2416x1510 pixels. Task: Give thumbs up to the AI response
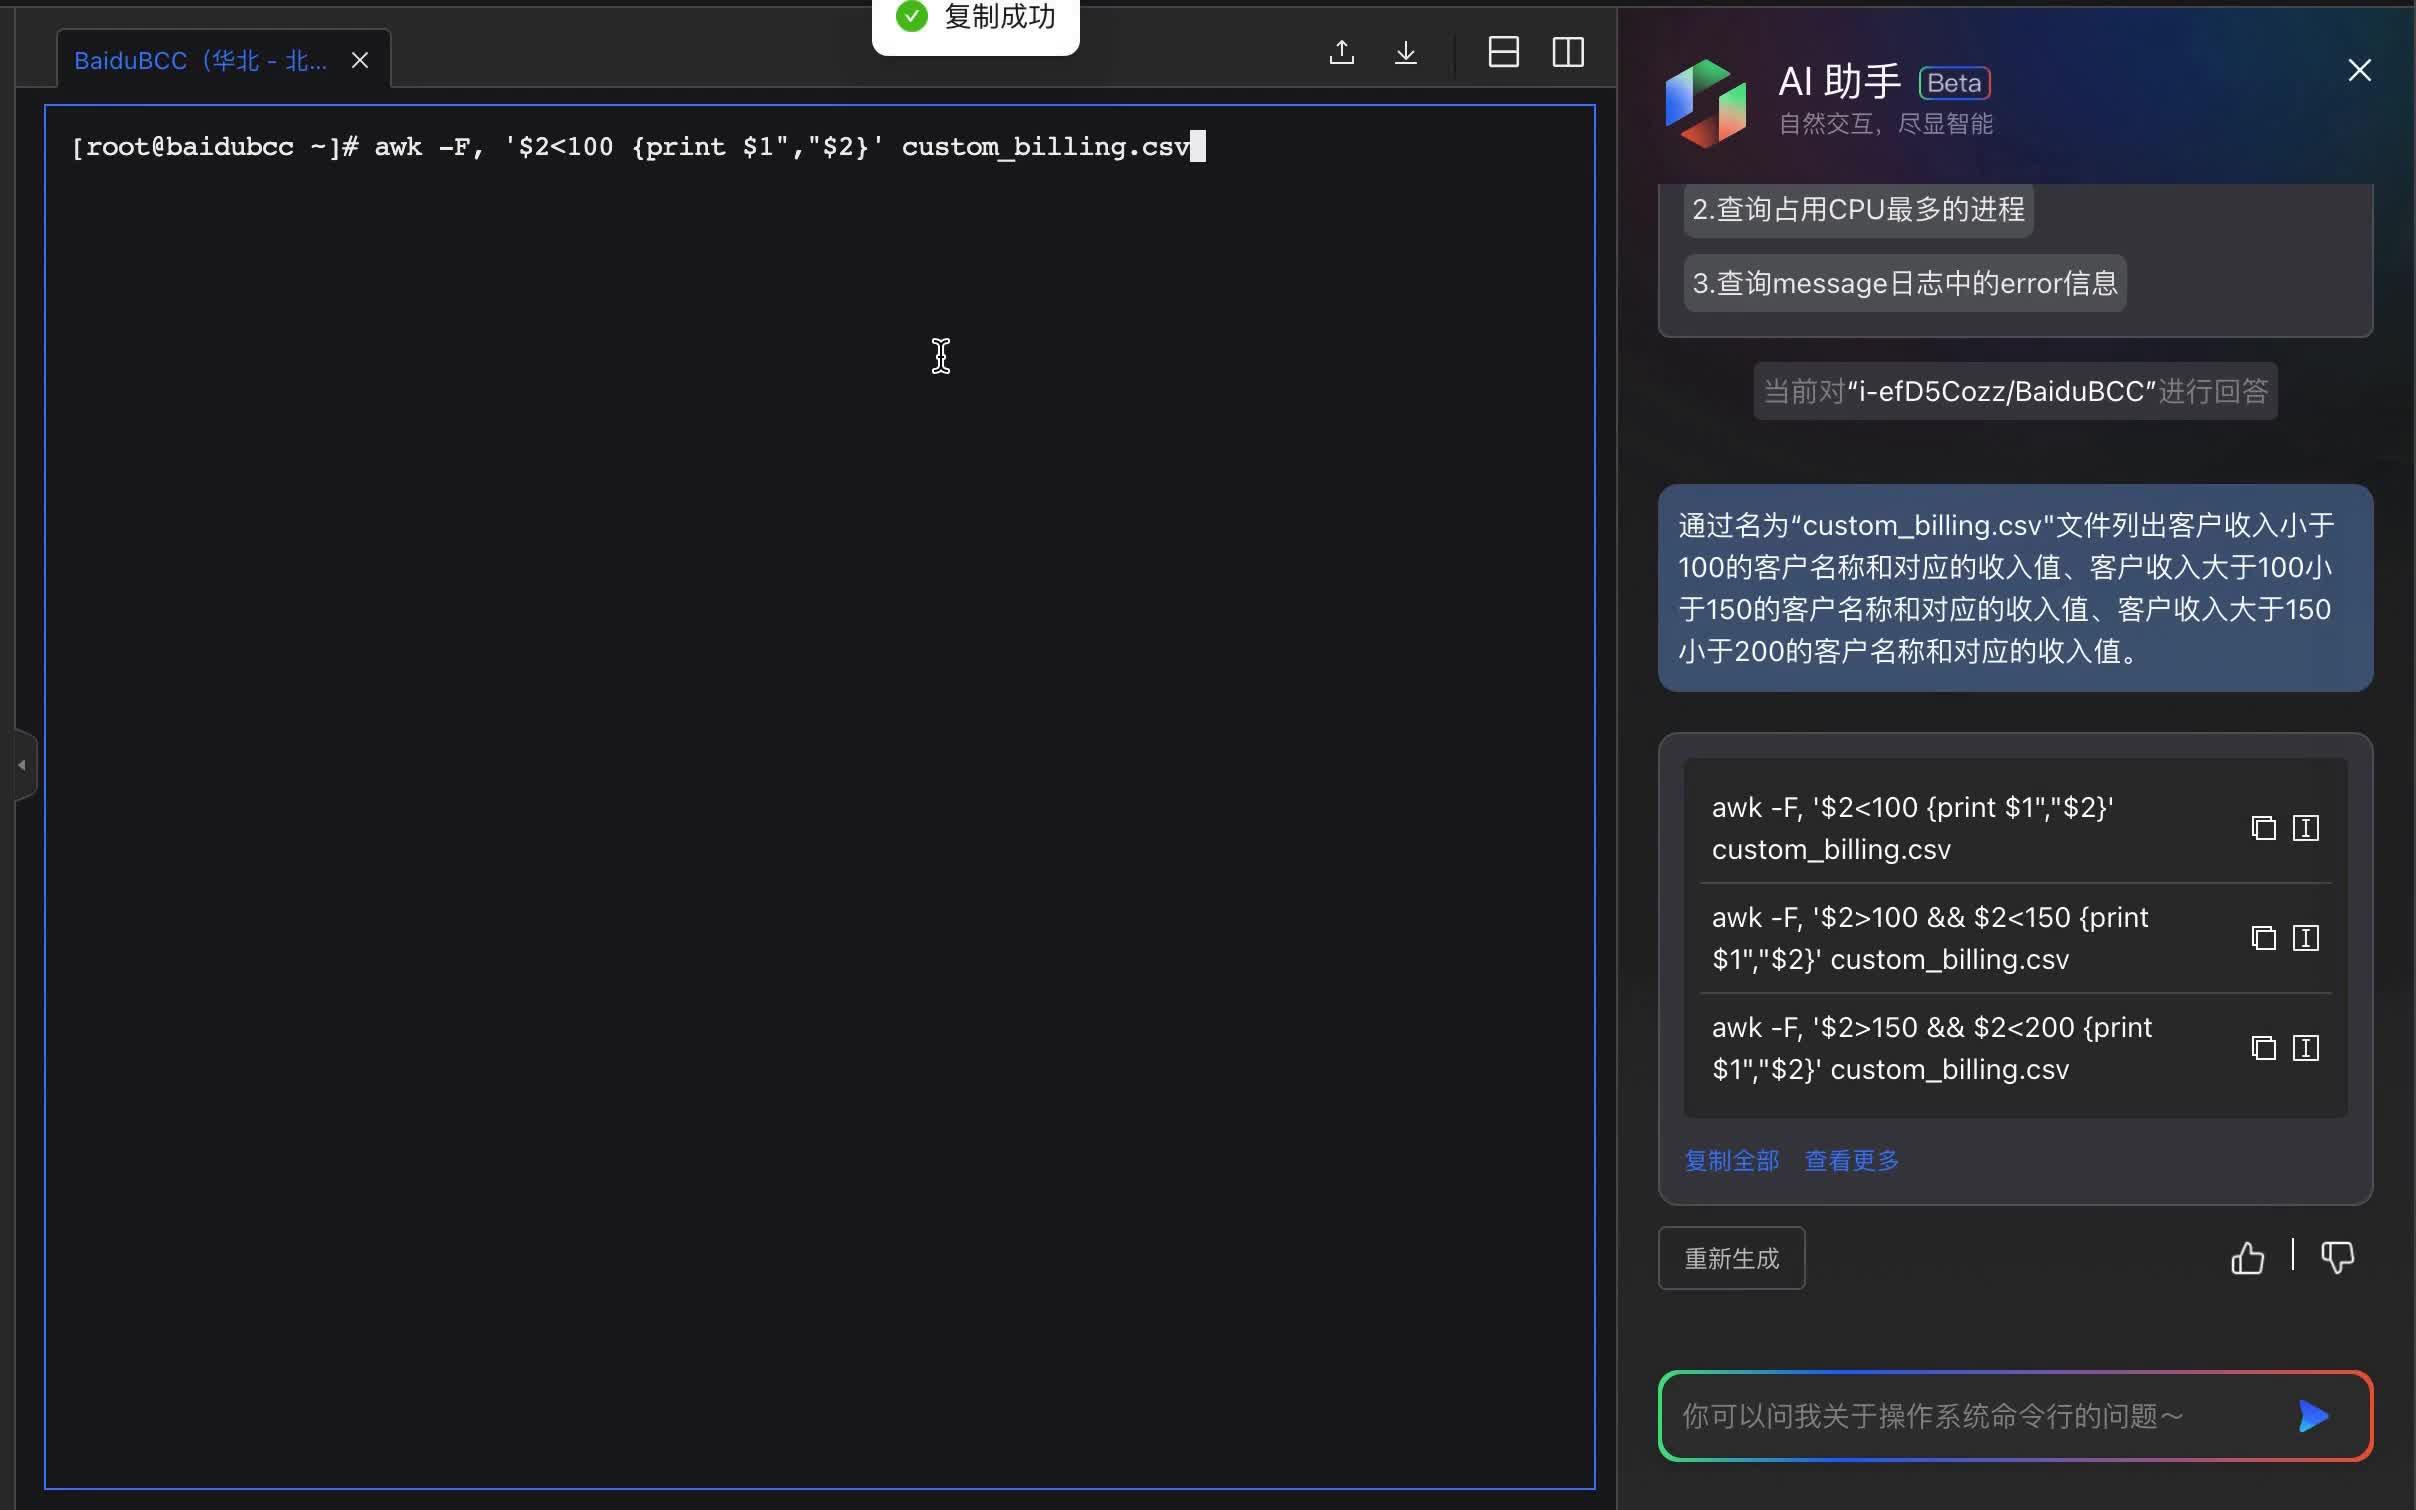pos(2246,1257)
